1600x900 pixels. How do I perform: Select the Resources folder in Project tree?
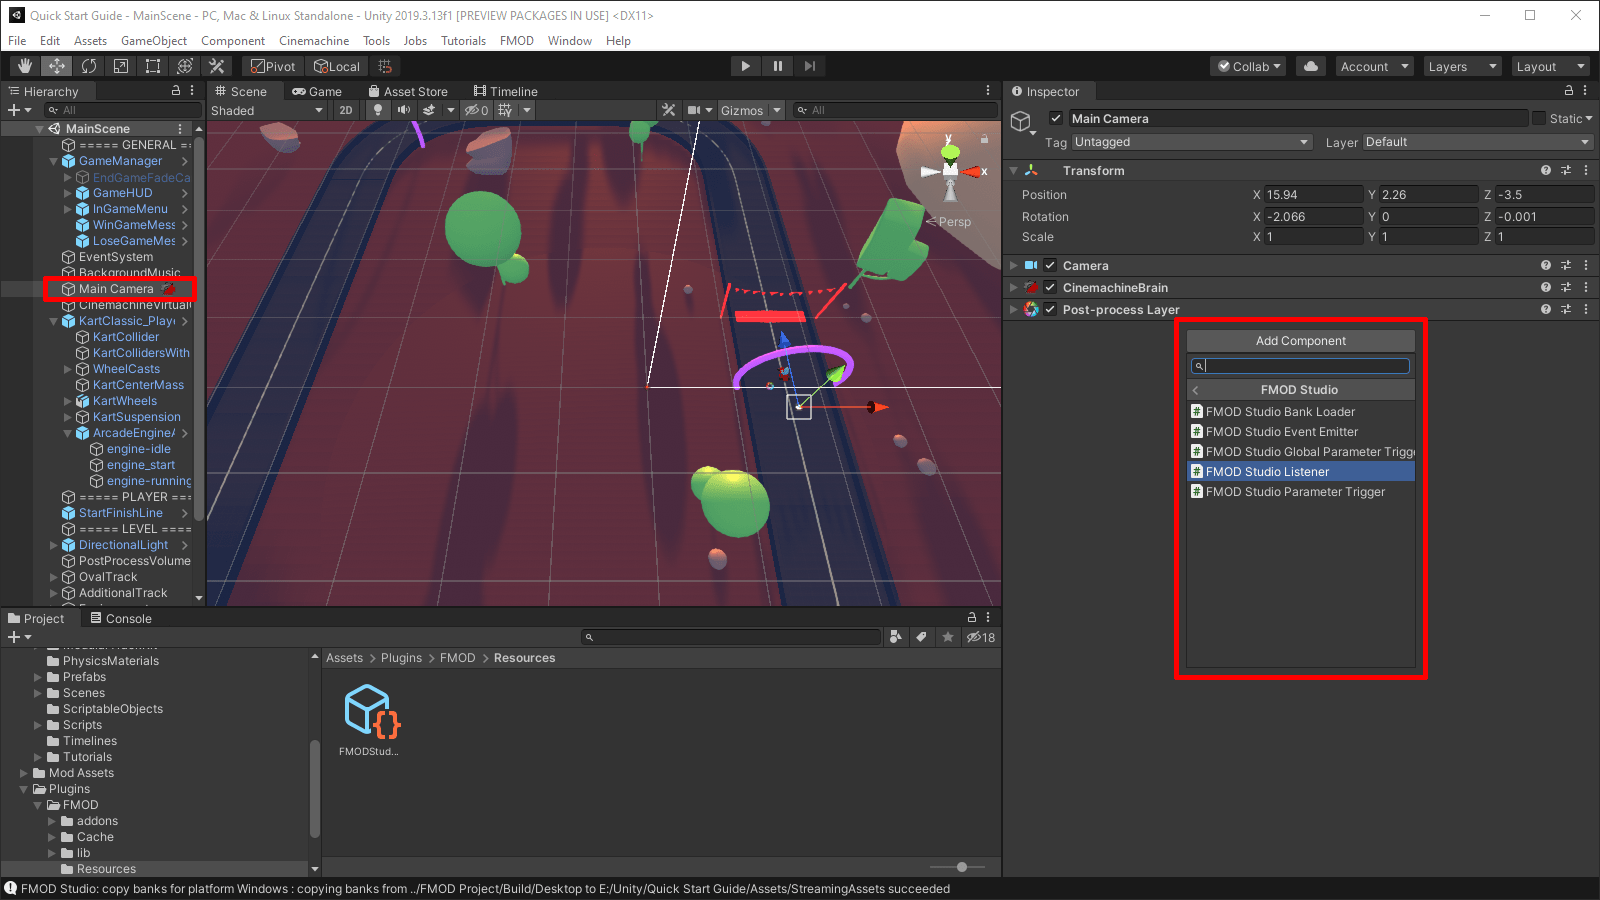(106, 869)
